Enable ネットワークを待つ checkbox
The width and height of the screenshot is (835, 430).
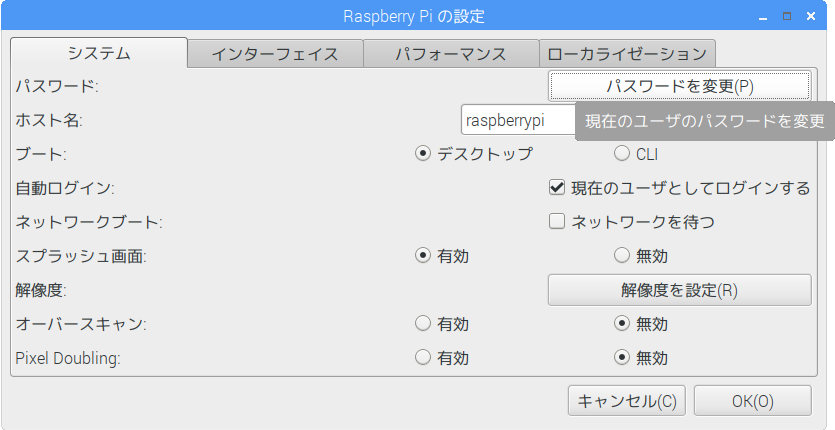(632, 222)
